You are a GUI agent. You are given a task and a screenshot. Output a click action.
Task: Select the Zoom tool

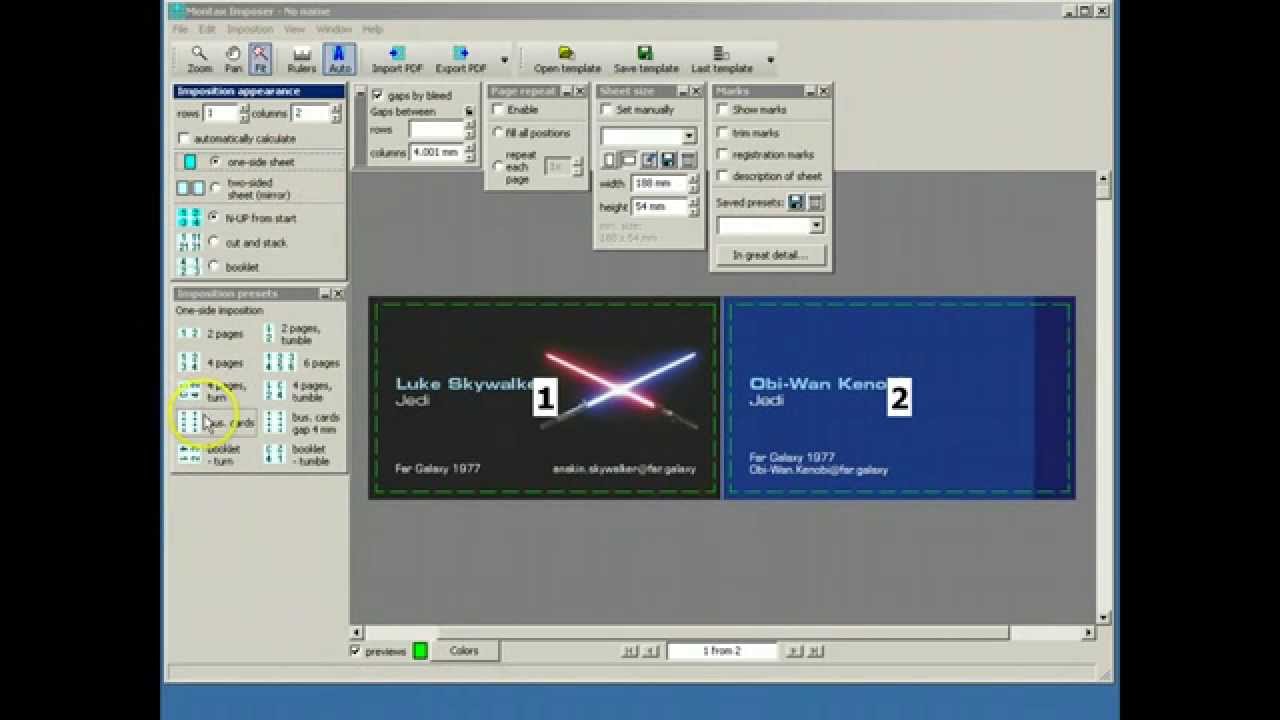[x=199, y=59]
